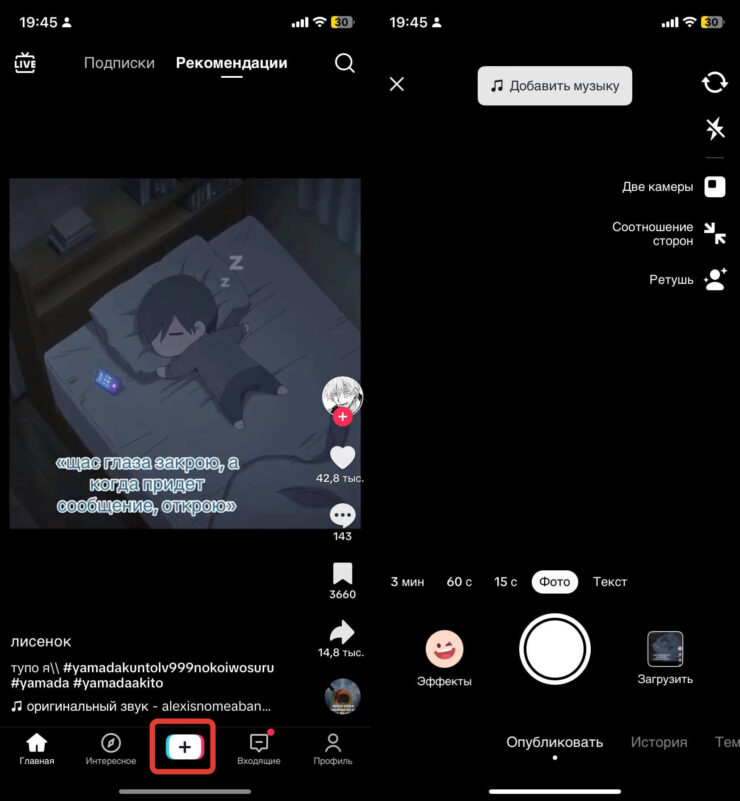Image resolution: width=740 pixels, height=801 pixels.
Task: Open the Эффекты effects face icon
Action: [x=444, y=649]
